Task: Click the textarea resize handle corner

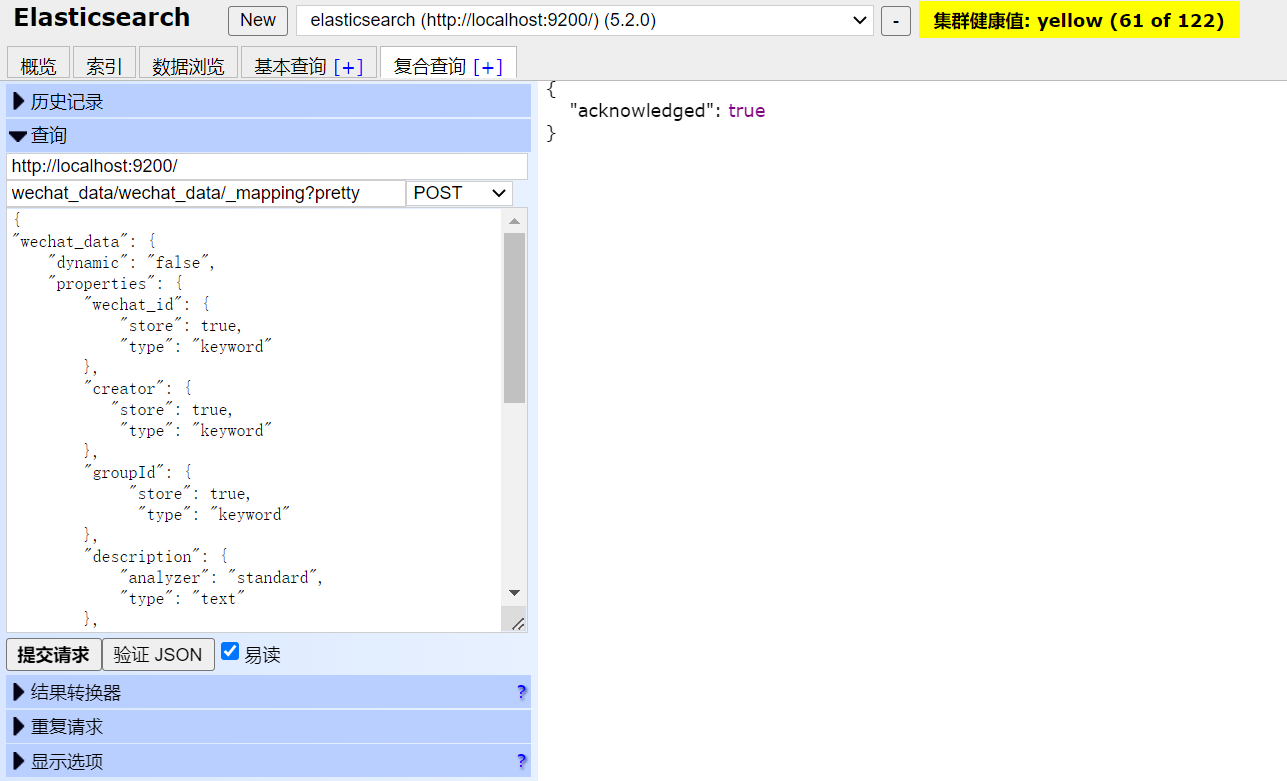Action: pyautogui.click(x=517, y=622)
